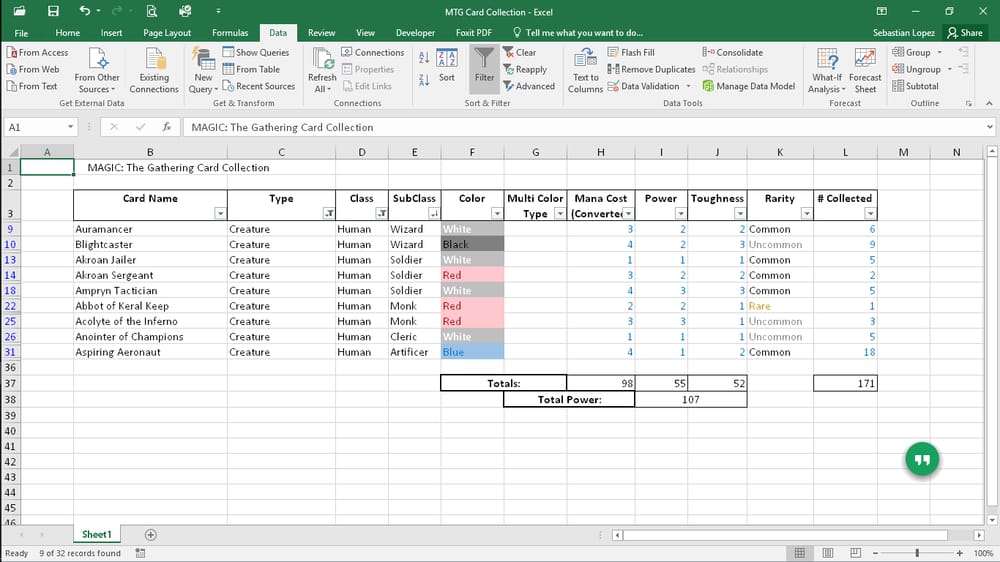Image resolution: width=1000 pixels, height=562 pixels.
Task: Click the zoom slider handle
Action: pos(917,553)
